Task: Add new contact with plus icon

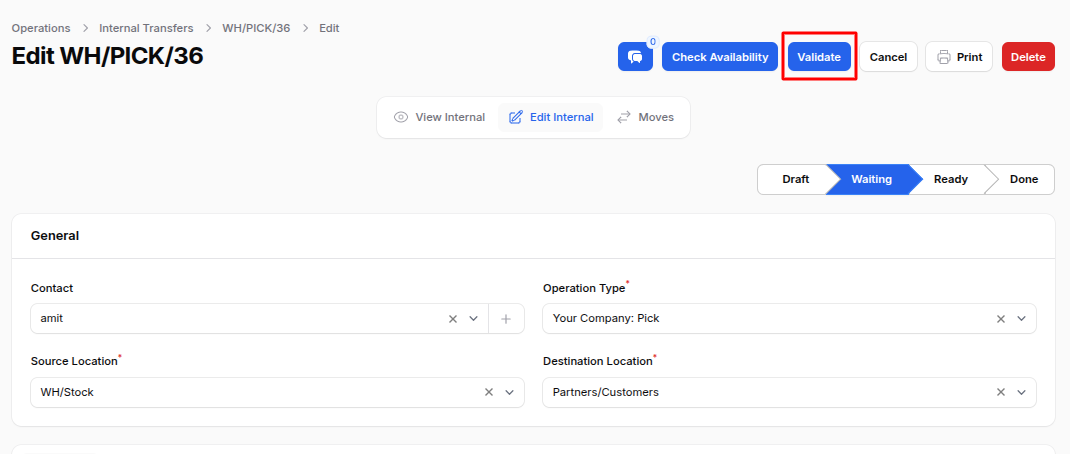Action: [506, 319]
